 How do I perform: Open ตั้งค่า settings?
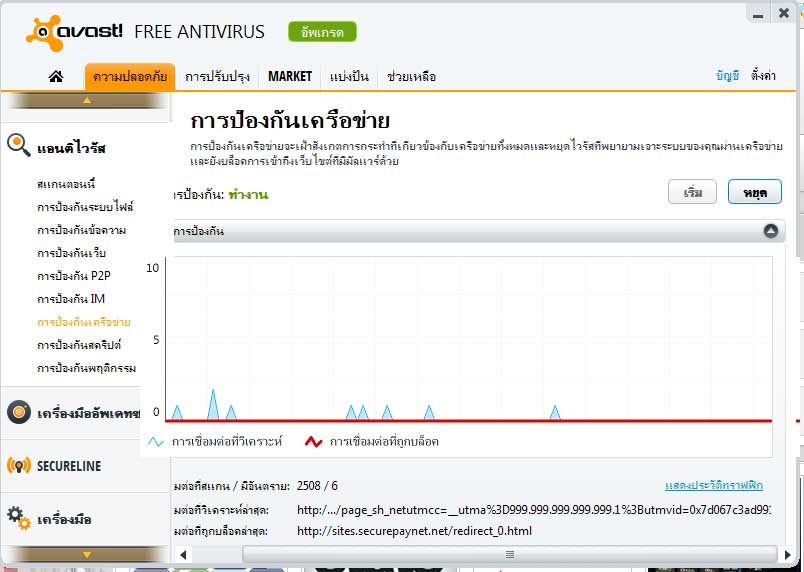click(763, 76)
